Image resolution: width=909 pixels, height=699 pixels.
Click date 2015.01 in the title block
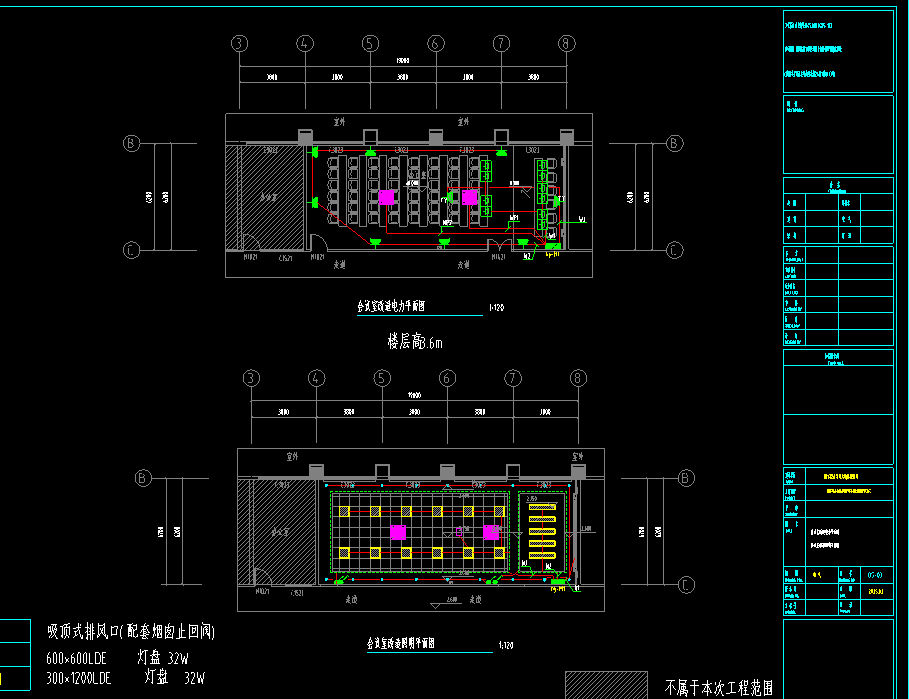click(875, 592)
